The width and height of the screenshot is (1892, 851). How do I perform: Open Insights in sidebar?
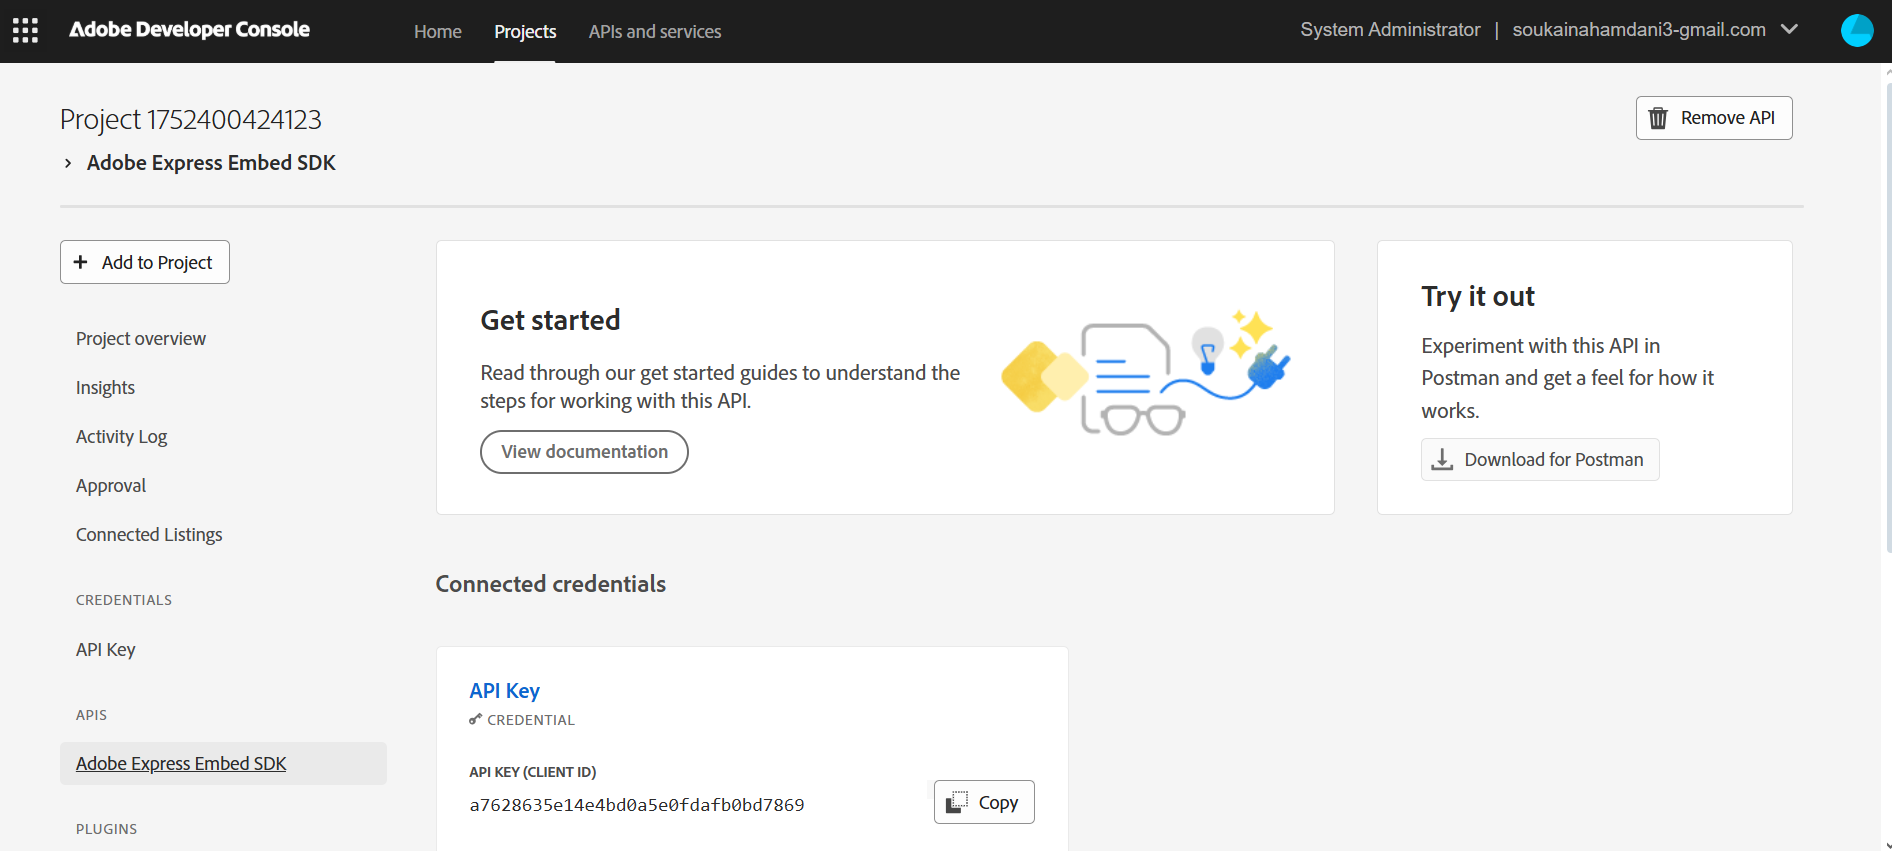point(105,388)
